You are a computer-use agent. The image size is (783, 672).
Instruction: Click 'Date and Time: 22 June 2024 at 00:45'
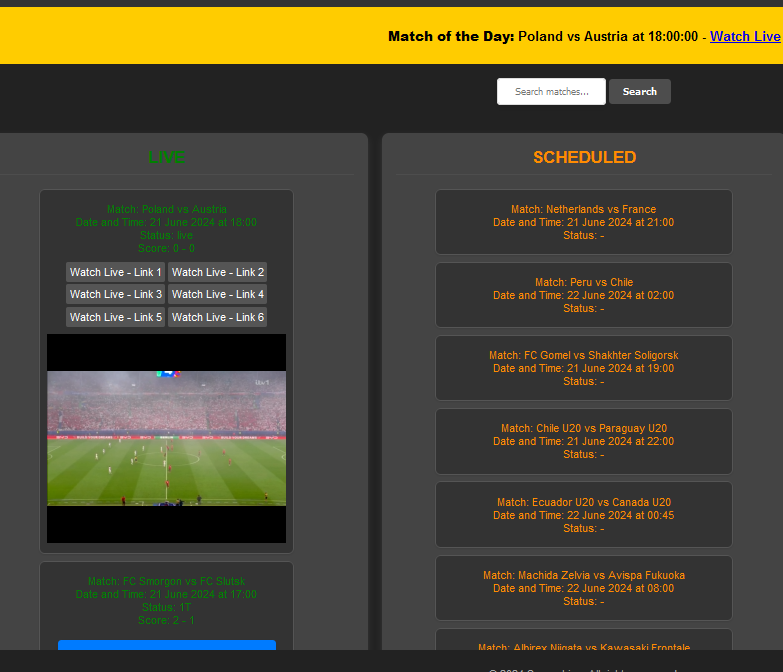coord(584,515)
